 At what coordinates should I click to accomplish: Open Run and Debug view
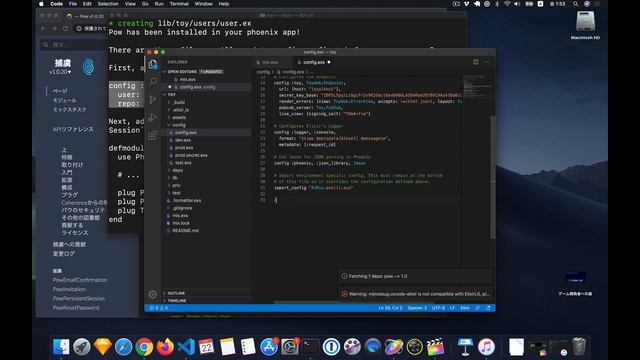pos(153,118)
